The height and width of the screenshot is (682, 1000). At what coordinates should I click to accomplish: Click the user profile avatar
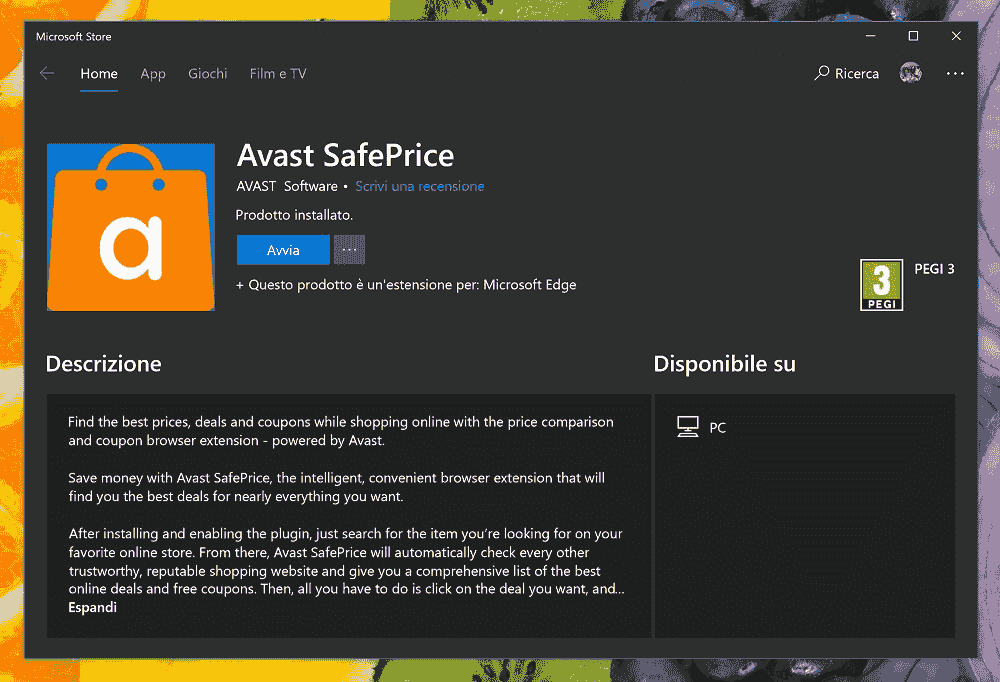pos(910,73)
